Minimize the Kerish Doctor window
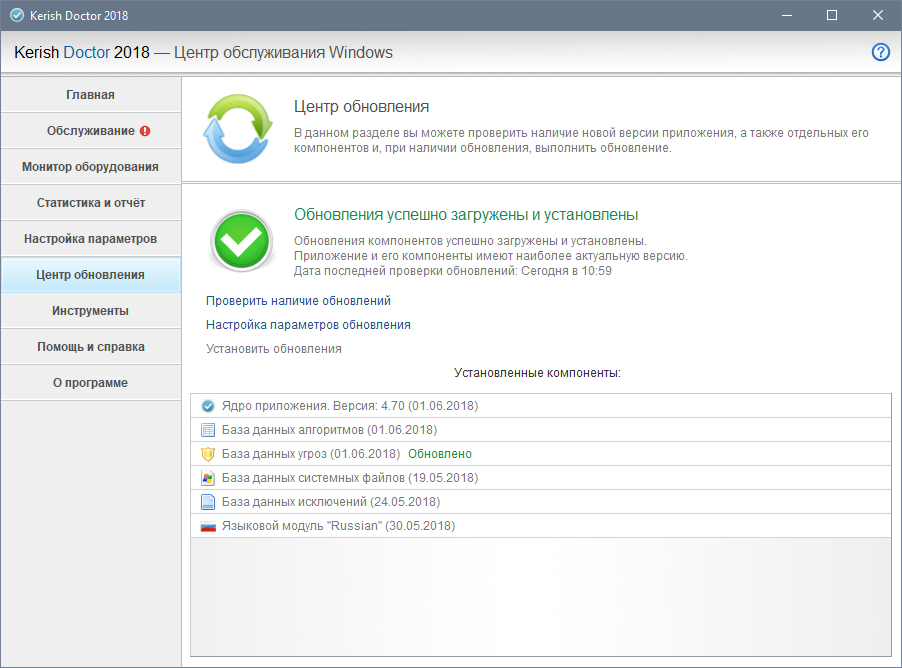Screen dimensions: 902x668 coord(787,16)
